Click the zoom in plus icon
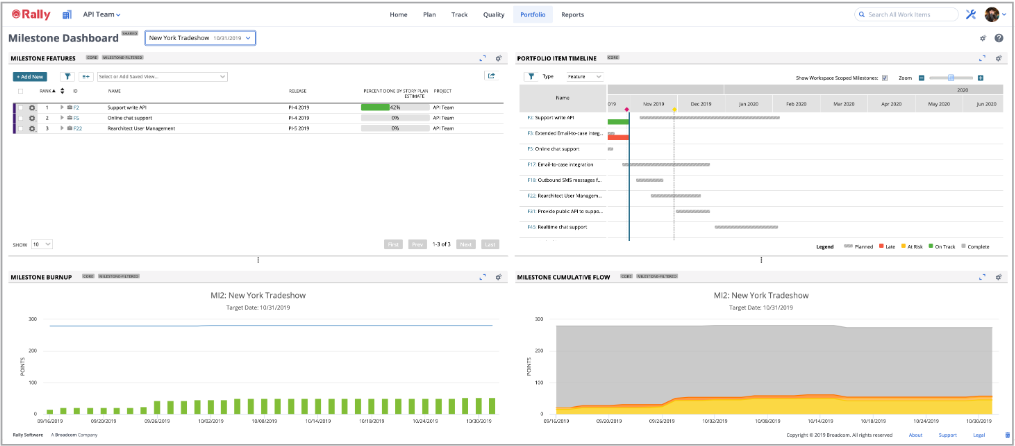 point(980,77)
